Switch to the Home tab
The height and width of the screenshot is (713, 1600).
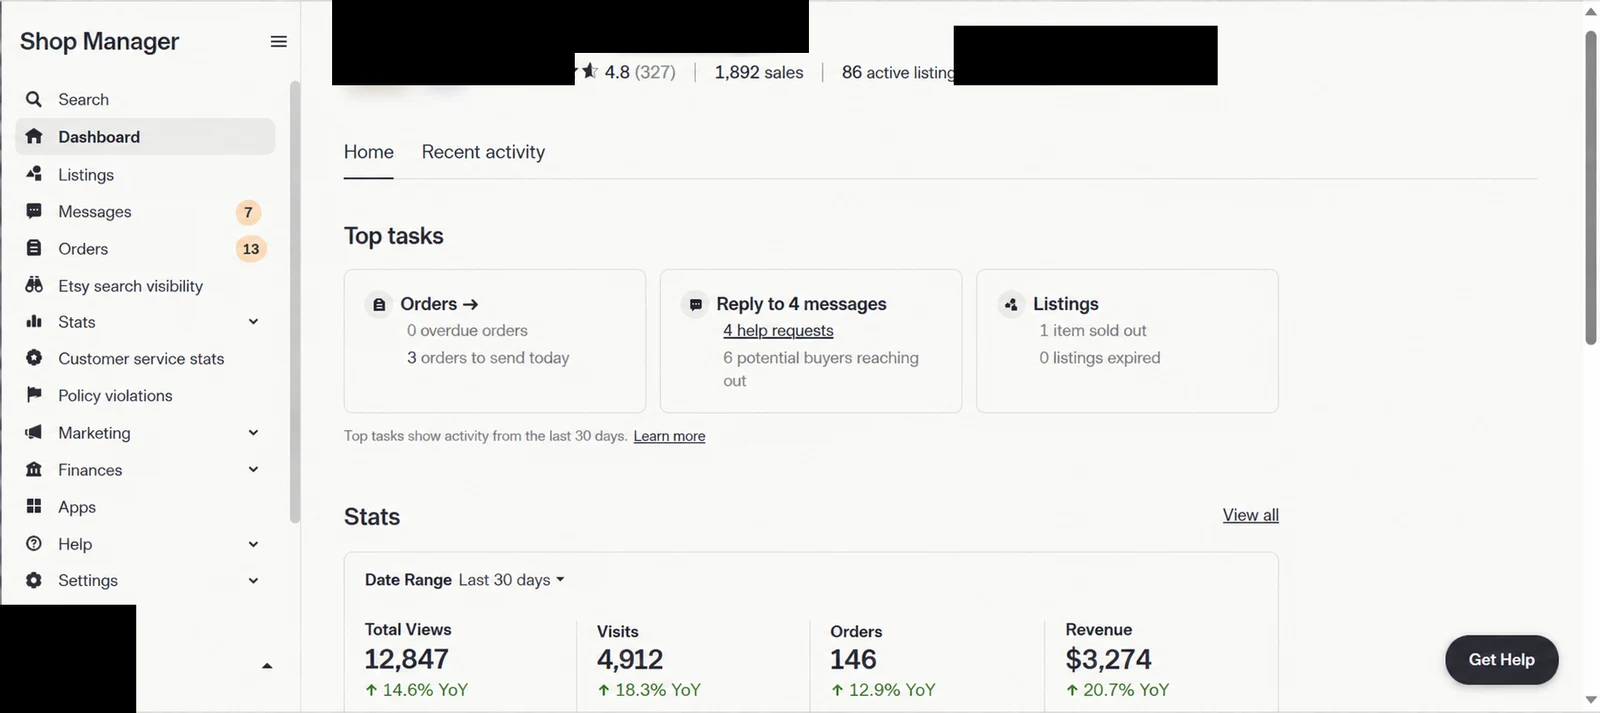(369, 152)
